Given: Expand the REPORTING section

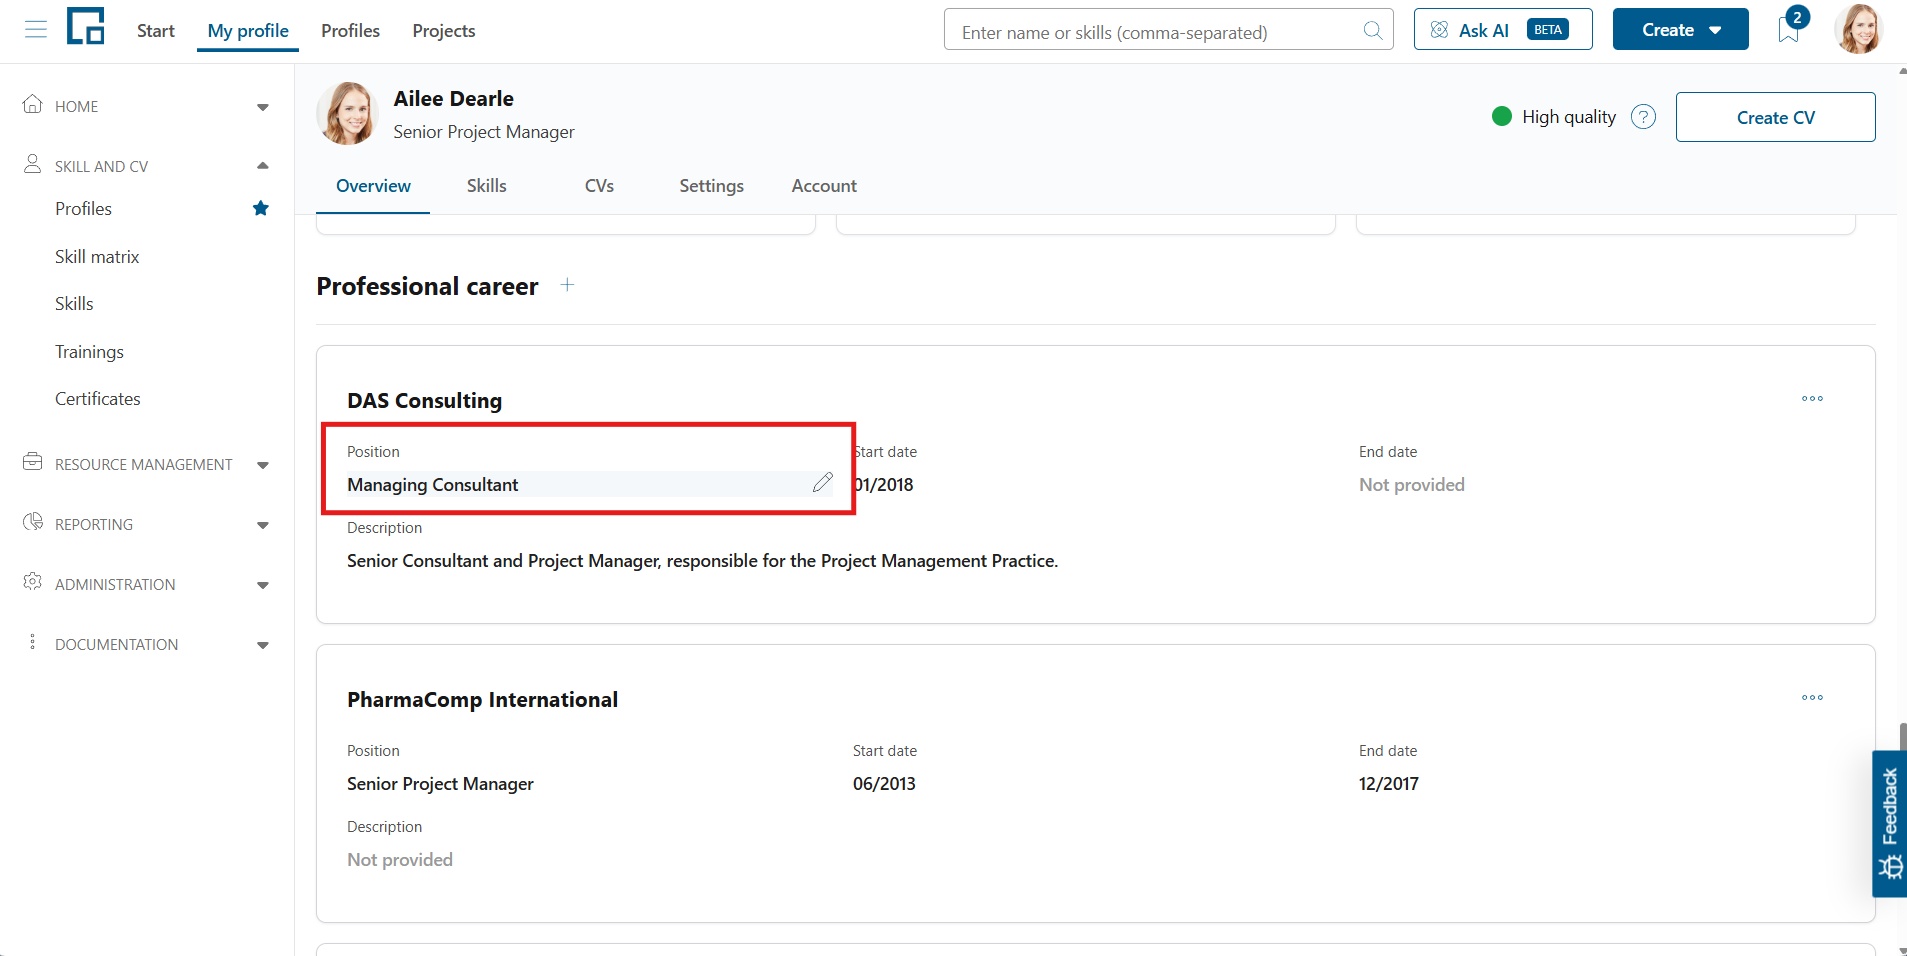Looking at the screenshot, I should point(263,525).
